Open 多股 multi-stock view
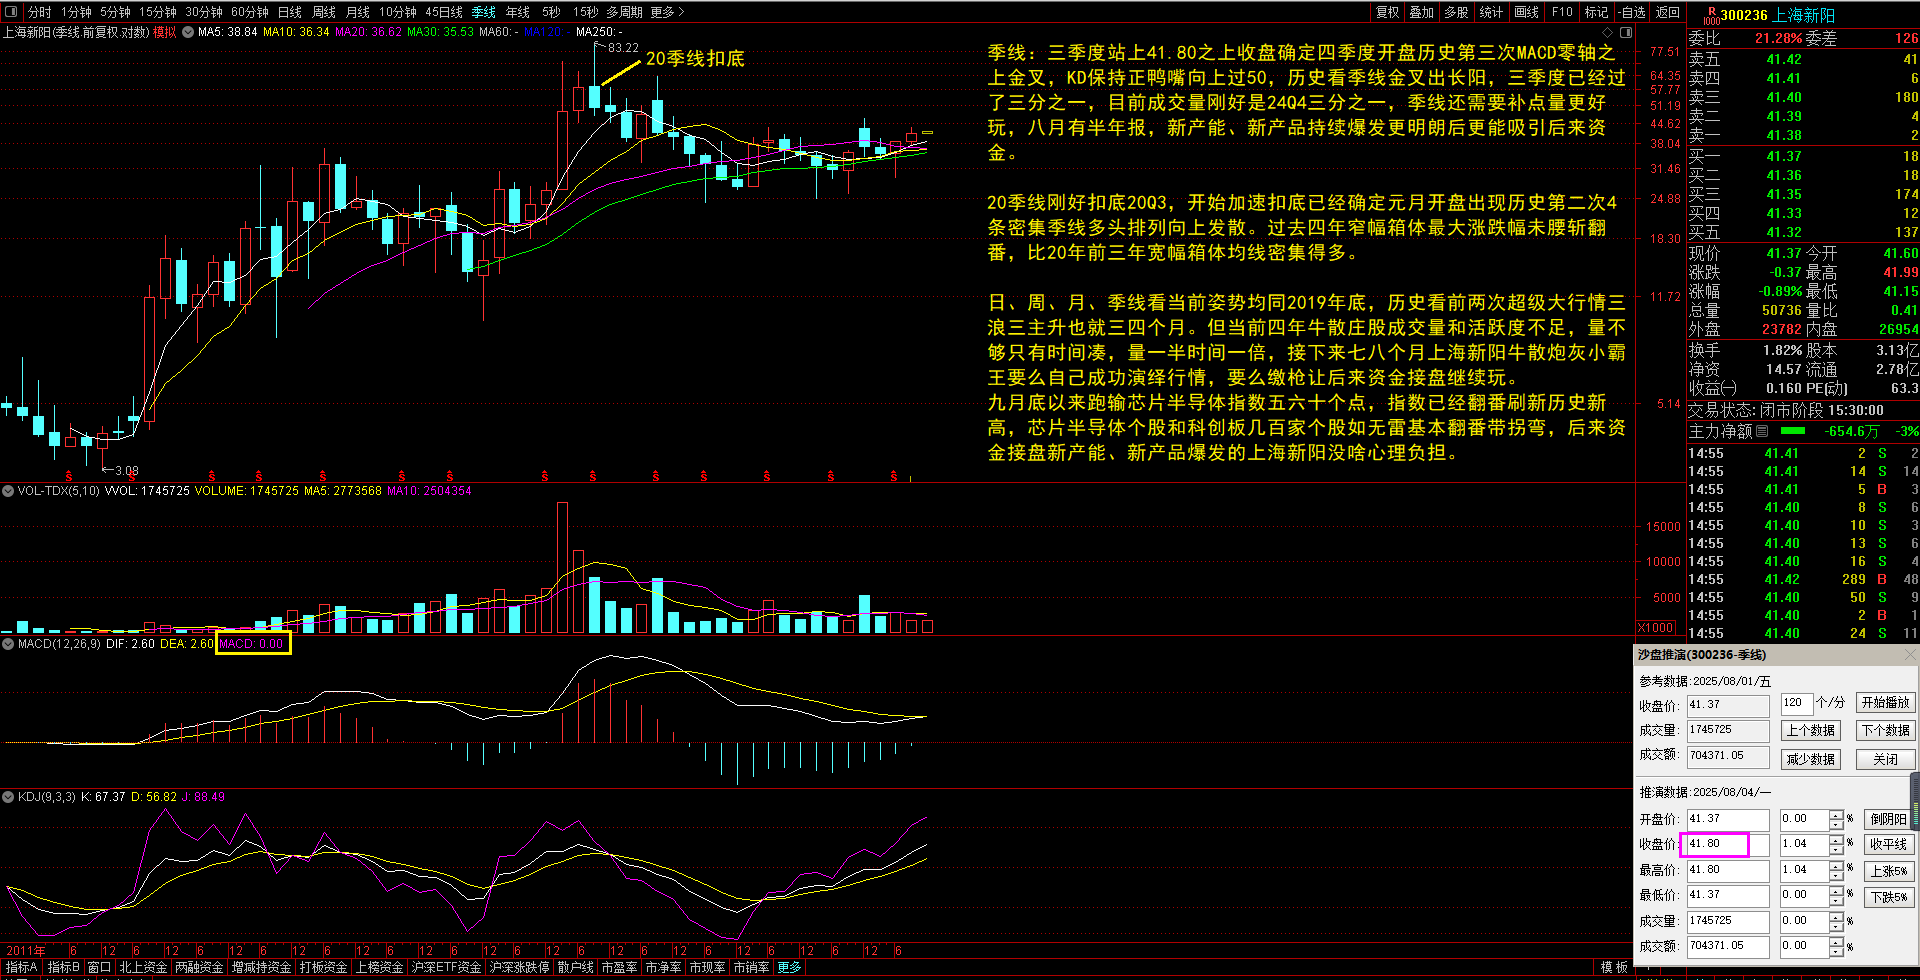 tap(1457, 12)
